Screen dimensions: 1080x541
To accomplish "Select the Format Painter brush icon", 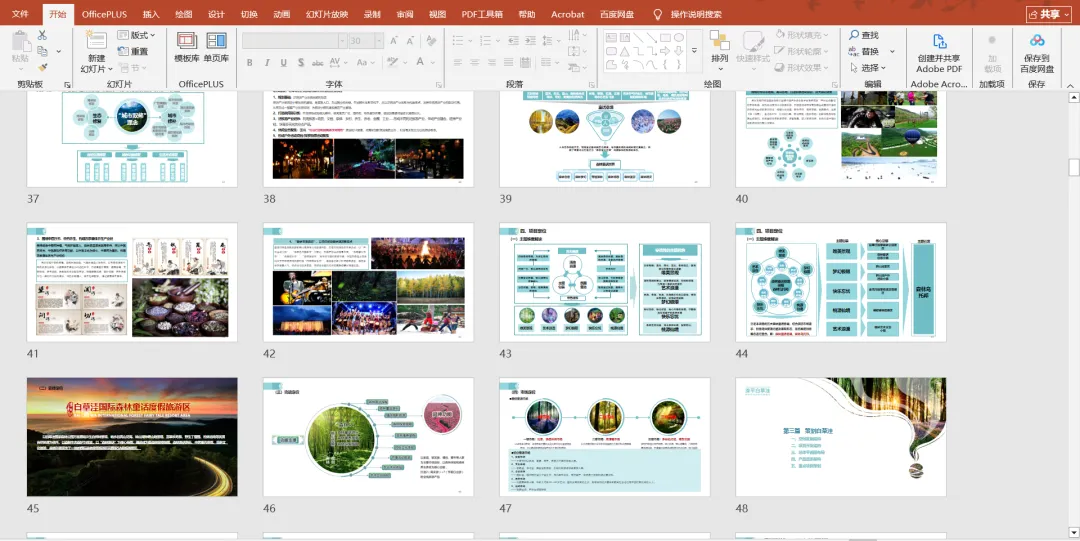I will click(x=42, y=68).
